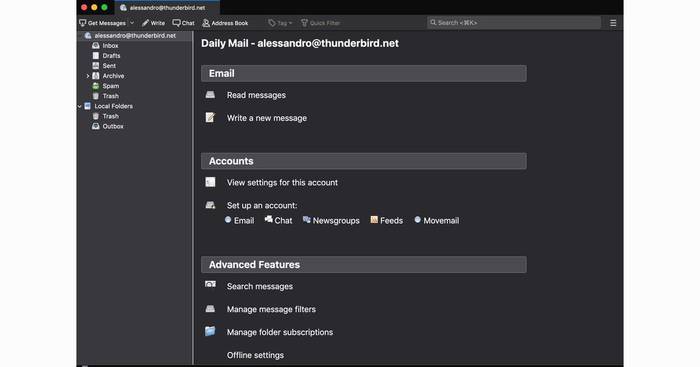Open the Spam folder
Viewport: 700px width, 367px height.
pos(111,86)
